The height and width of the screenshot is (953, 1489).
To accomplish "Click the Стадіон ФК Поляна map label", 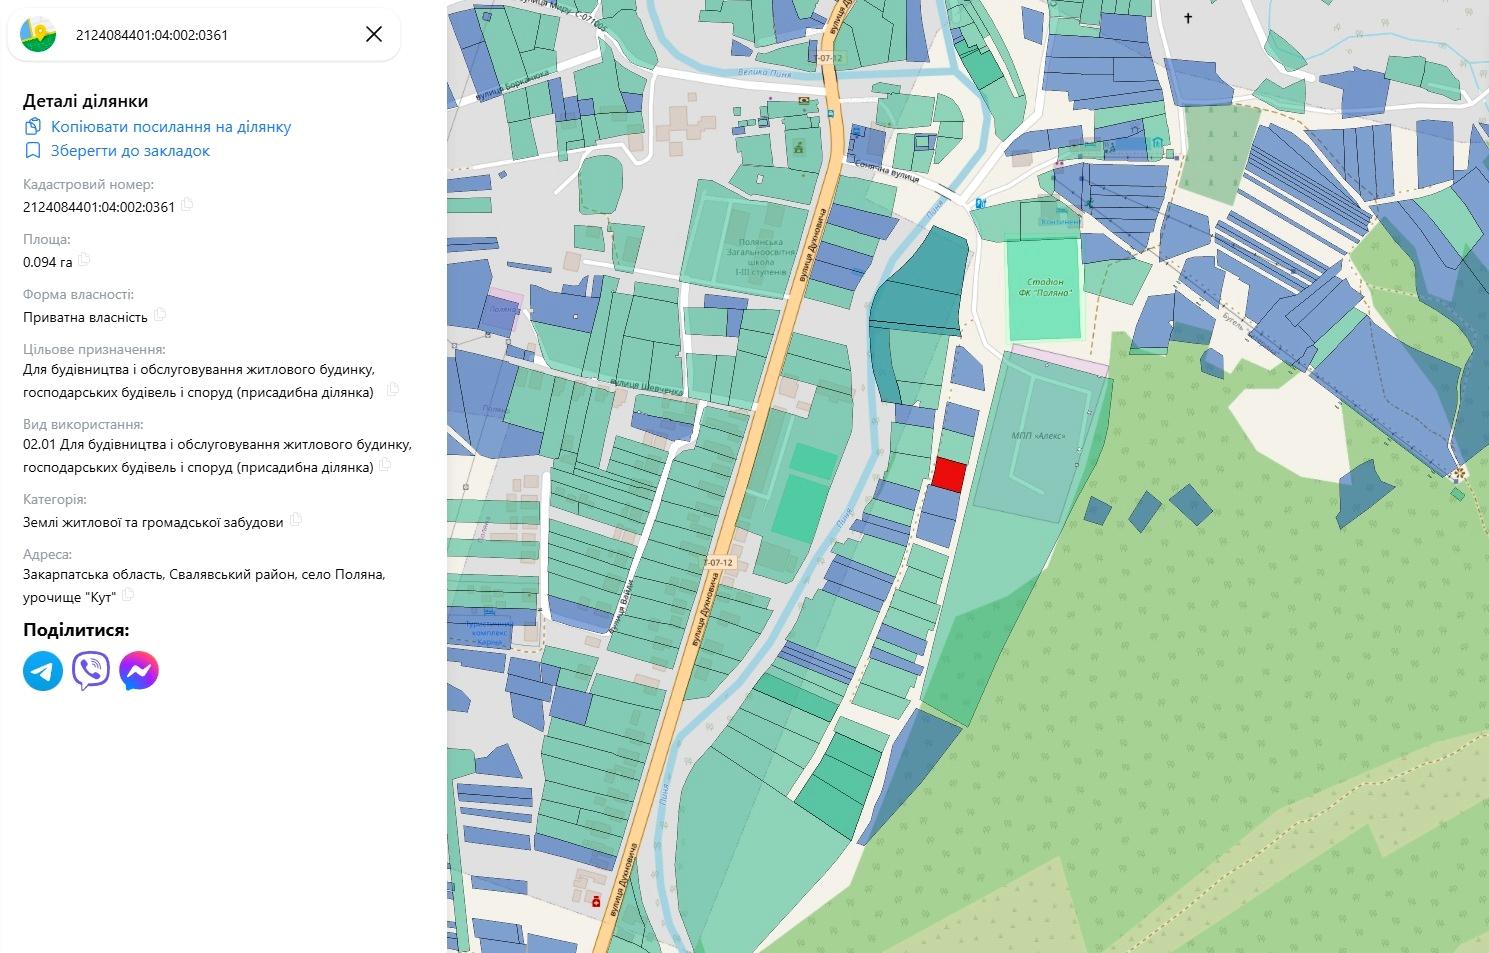I will point(1044,287).
